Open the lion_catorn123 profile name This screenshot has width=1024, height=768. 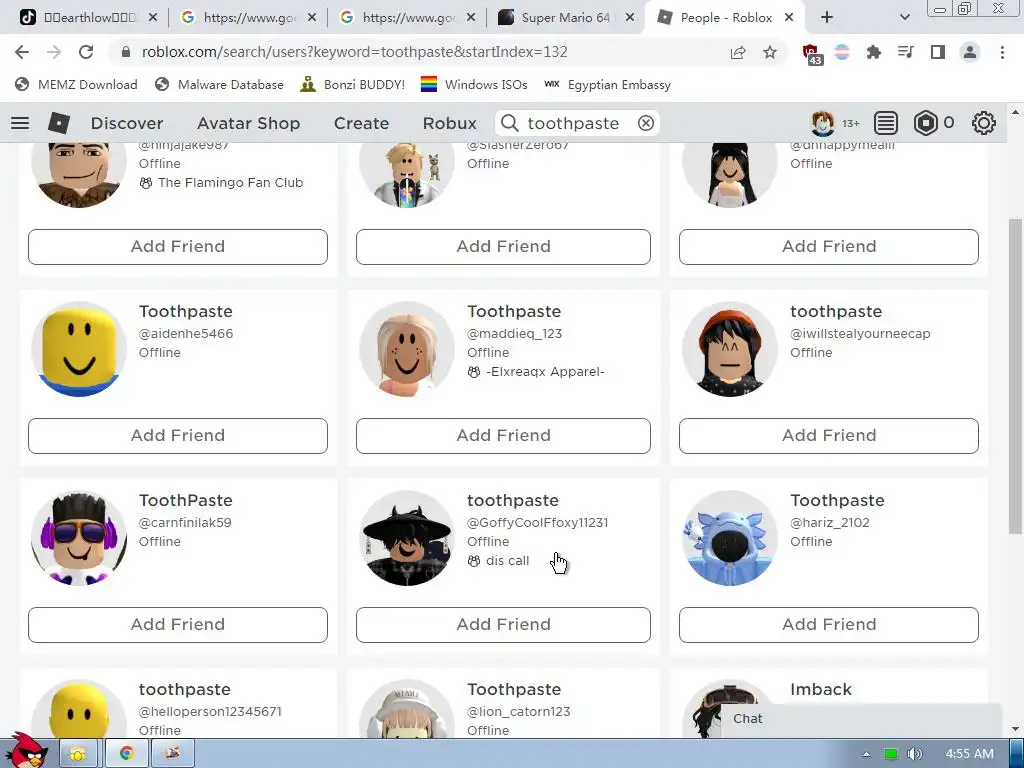[x=513, y=689]
